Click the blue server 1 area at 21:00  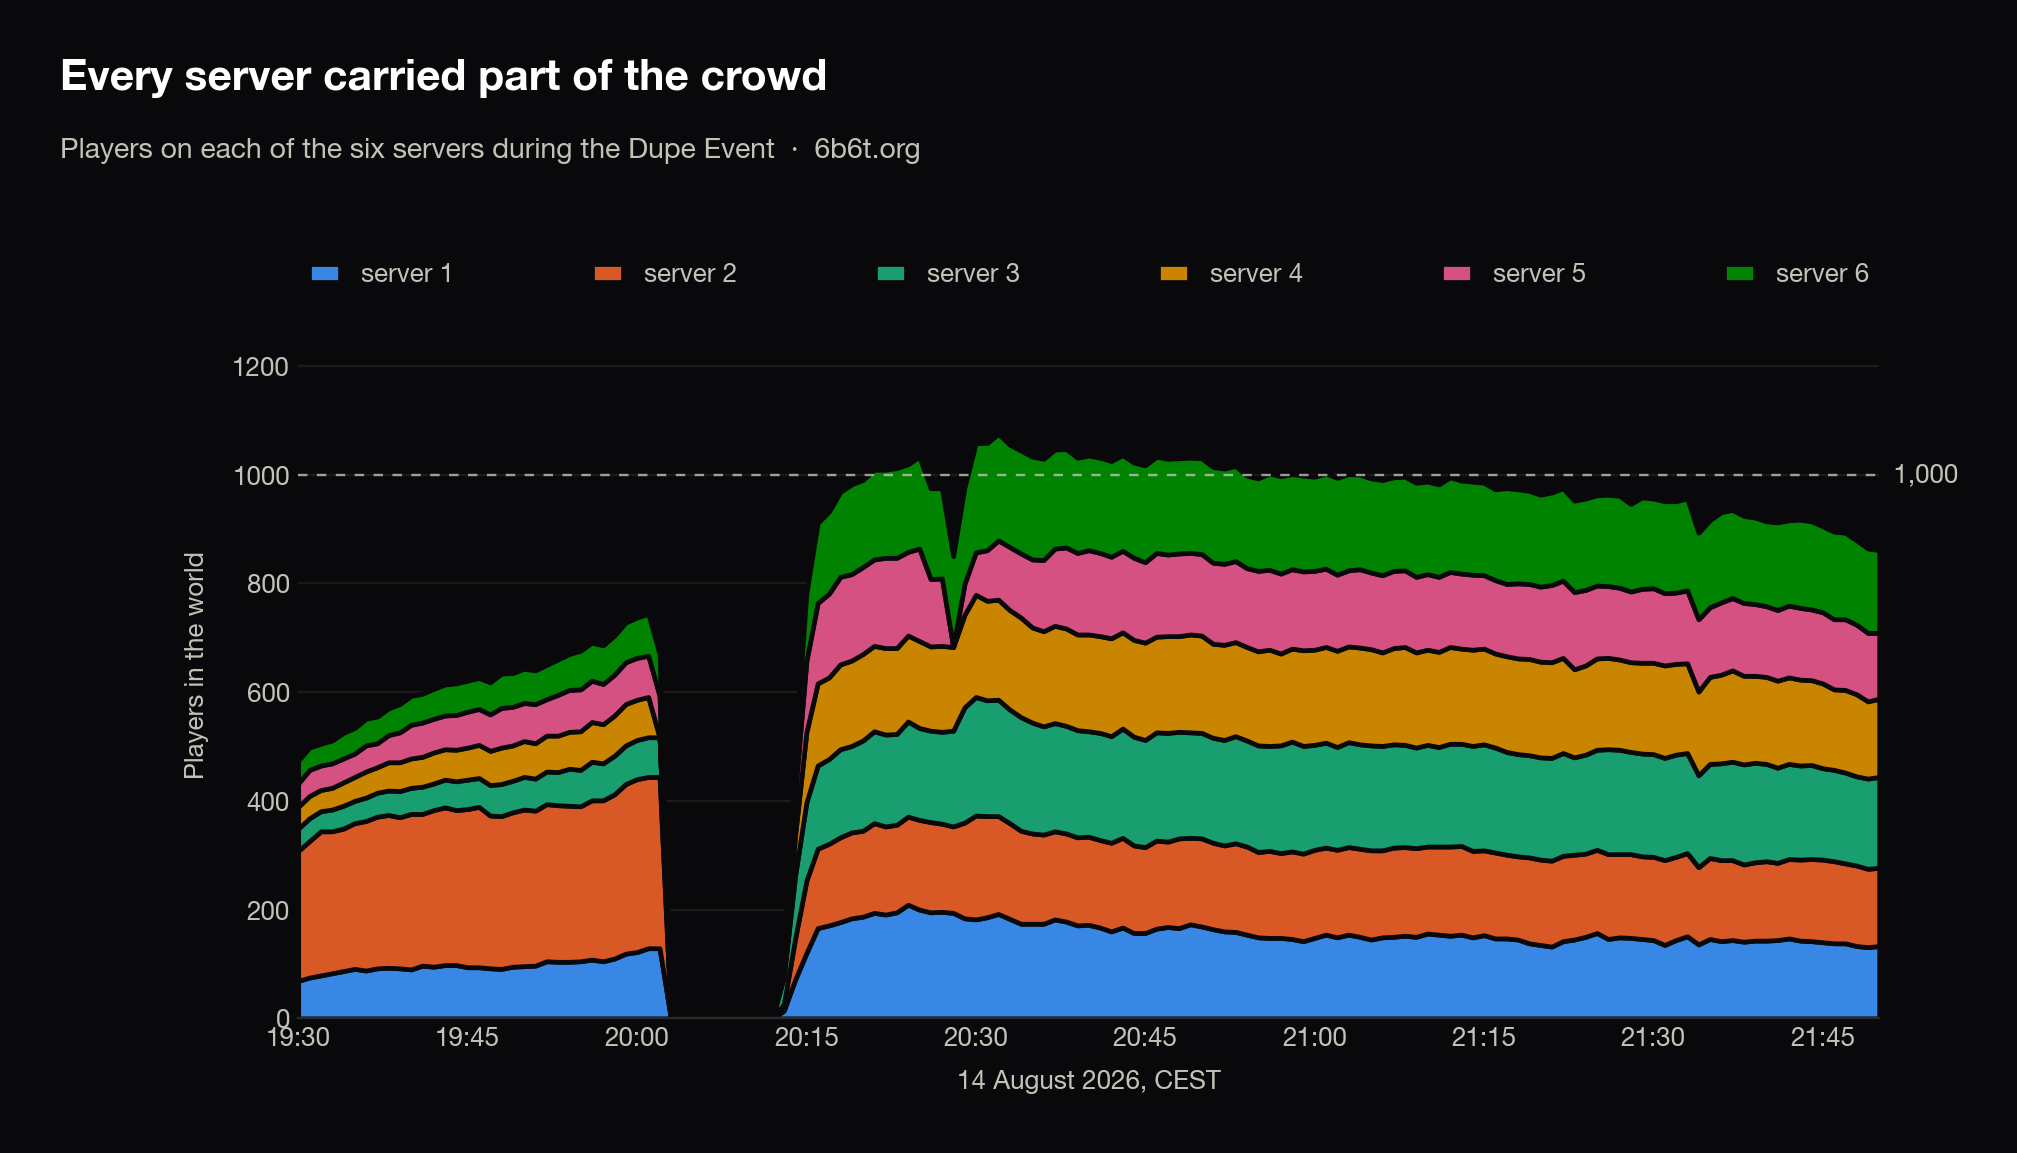pos(1314,980)
